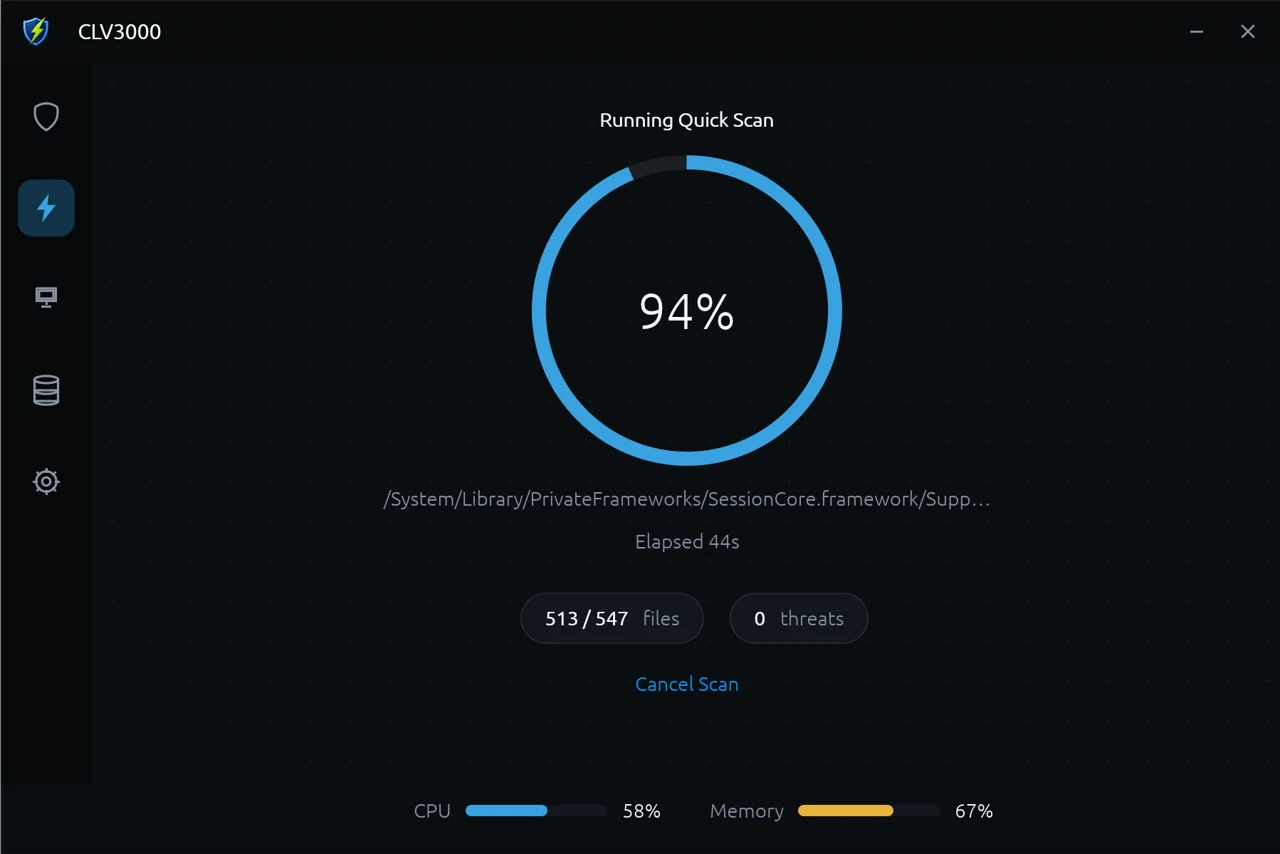Close the CLV3000 window
The height and width of the screenshot is (854, 1280).
coord(1248,31)
